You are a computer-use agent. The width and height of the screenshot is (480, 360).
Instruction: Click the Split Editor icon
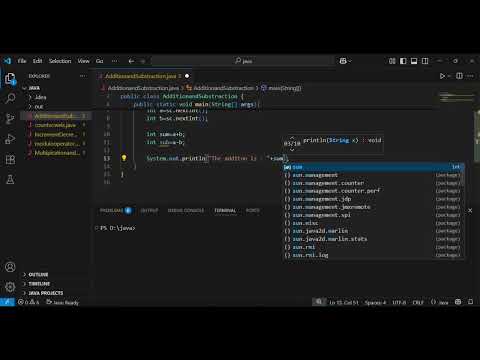[x=459, y=76]
